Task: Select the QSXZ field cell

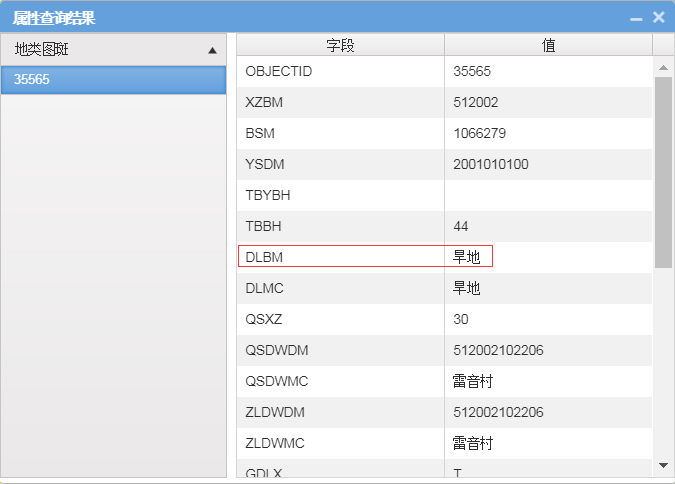Action: [340, 320]
